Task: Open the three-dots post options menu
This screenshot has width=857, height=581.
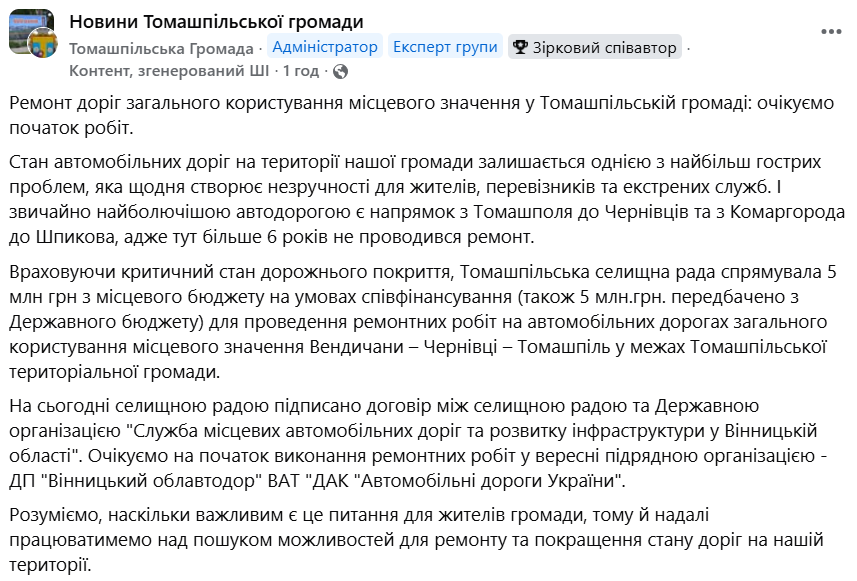Action: [831, 32]
